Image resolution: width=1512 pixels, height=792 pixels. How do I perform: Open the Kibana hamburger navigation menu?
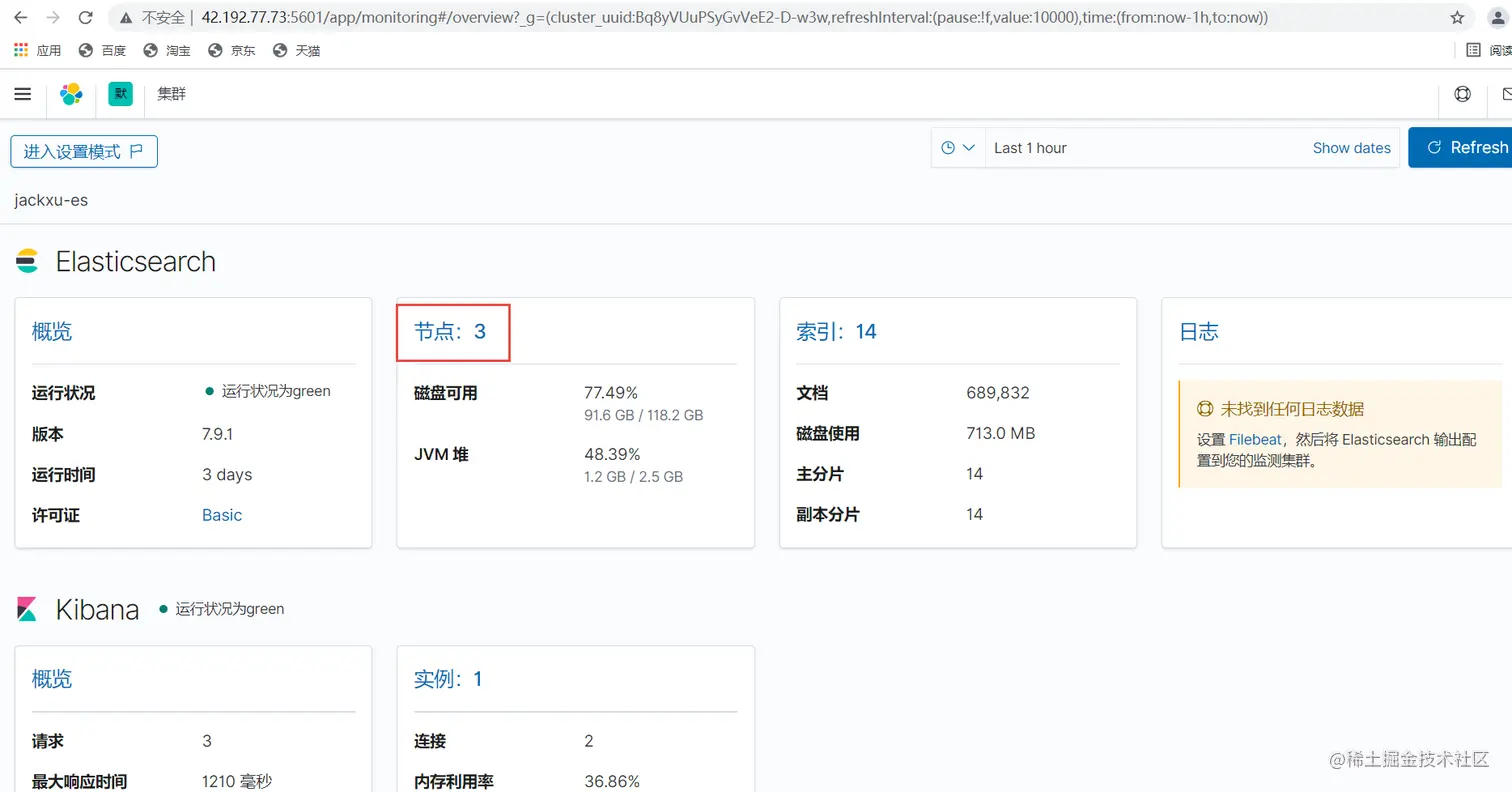[x=22, y=94]
